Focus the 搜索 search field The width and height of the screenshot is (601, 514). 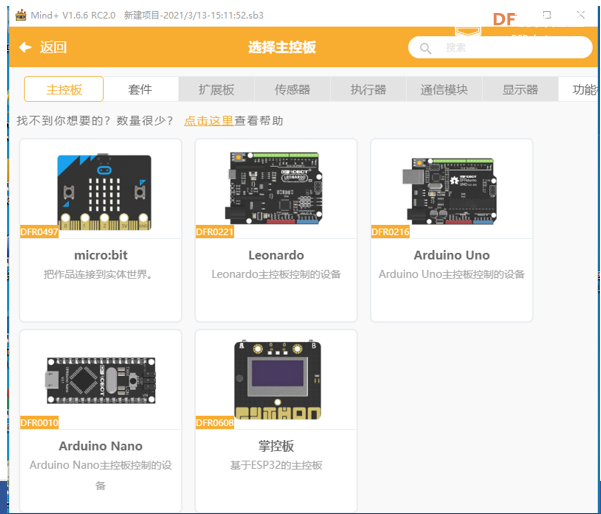point(500,48)
